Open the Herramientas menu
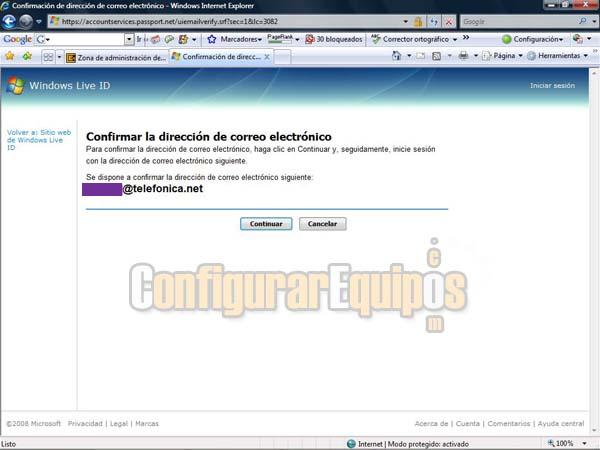This screenshot has width=600, height=450. point(557,56)
